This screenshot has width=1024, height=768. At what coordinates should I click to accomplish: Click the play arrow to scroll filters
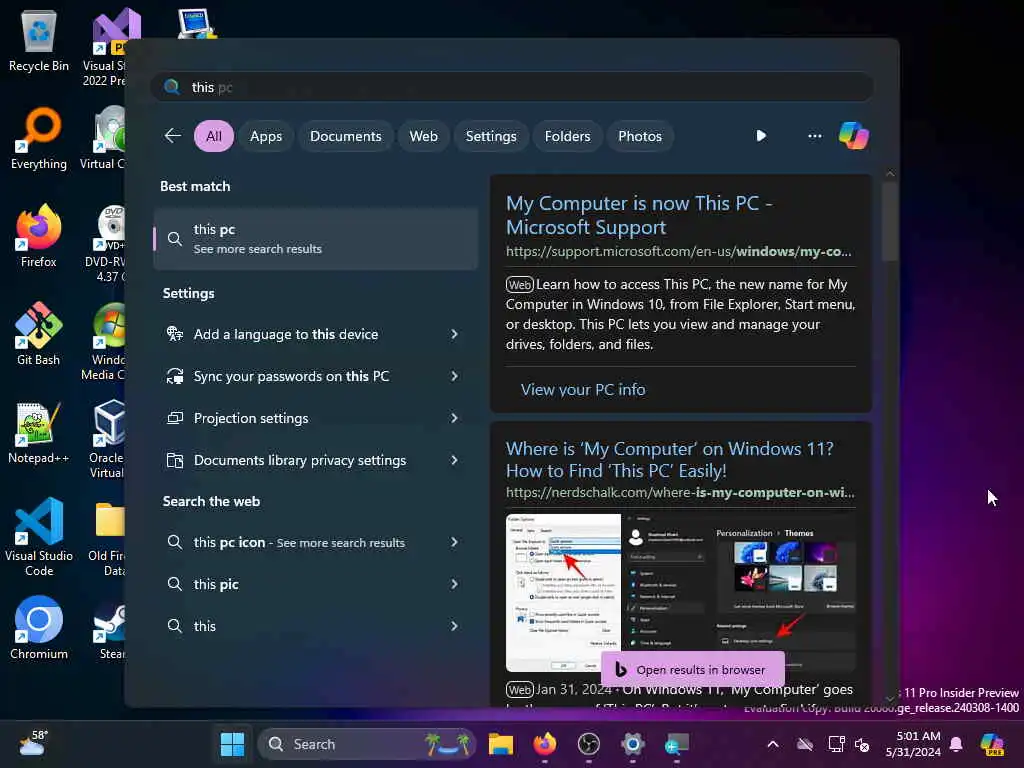761,136
